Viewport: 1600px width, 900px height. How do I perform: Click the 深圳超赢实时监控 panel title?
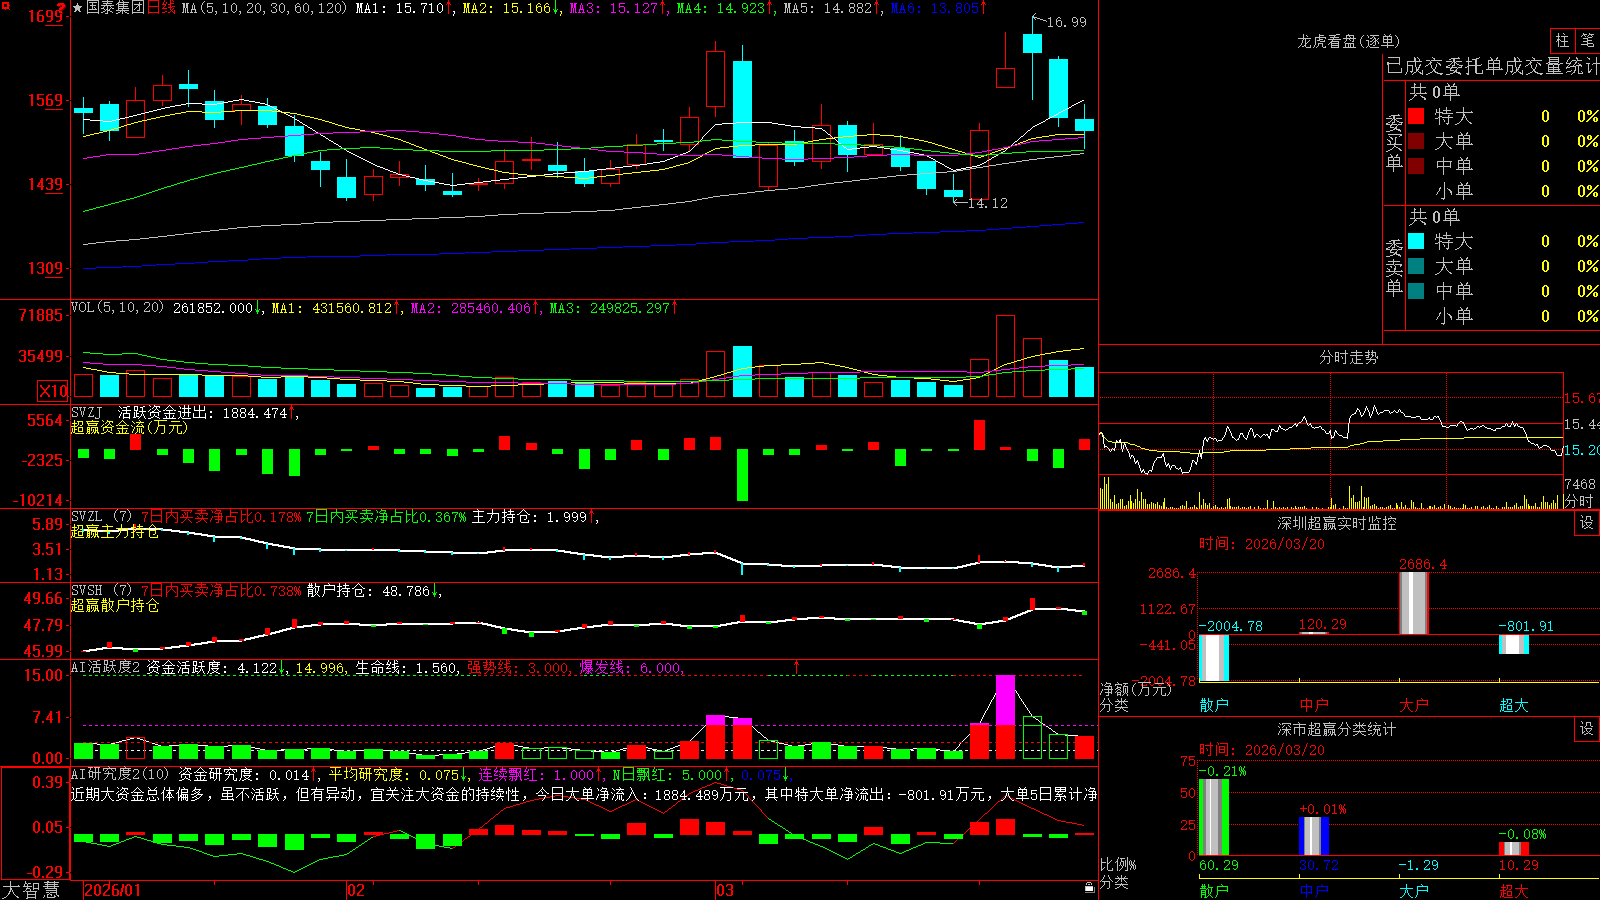[1337, 523]
